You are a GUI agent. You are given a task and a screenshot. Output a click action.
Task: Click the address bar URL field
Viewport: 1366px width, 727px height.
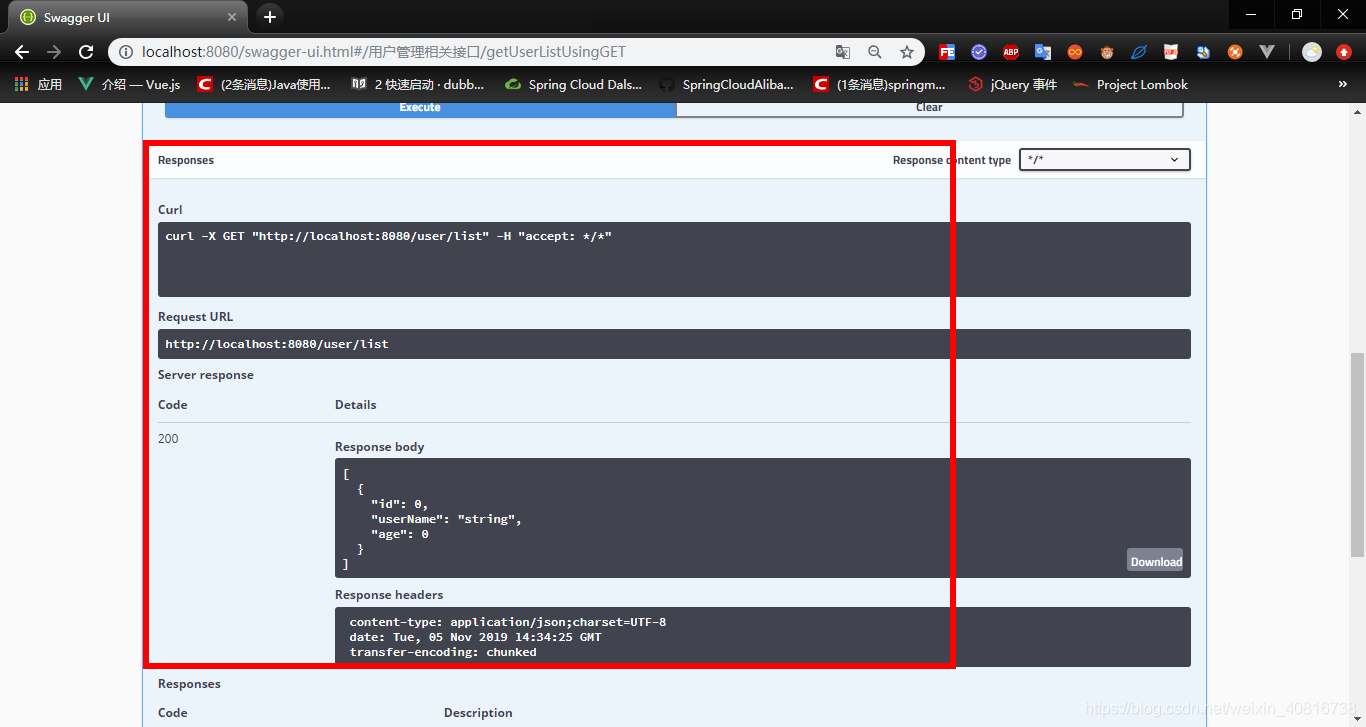(x=480, y=52)
